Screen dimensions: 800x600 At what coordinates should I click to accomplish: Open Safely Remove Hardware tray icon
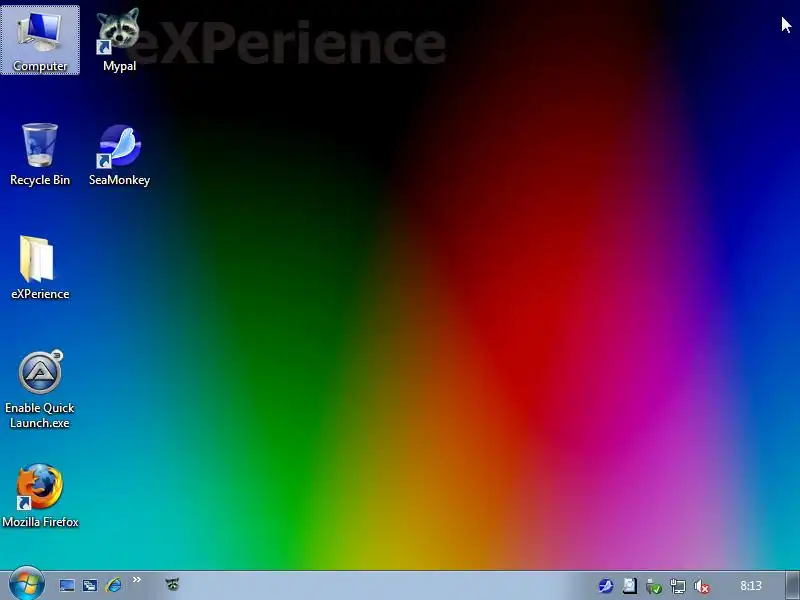[654, 586]
